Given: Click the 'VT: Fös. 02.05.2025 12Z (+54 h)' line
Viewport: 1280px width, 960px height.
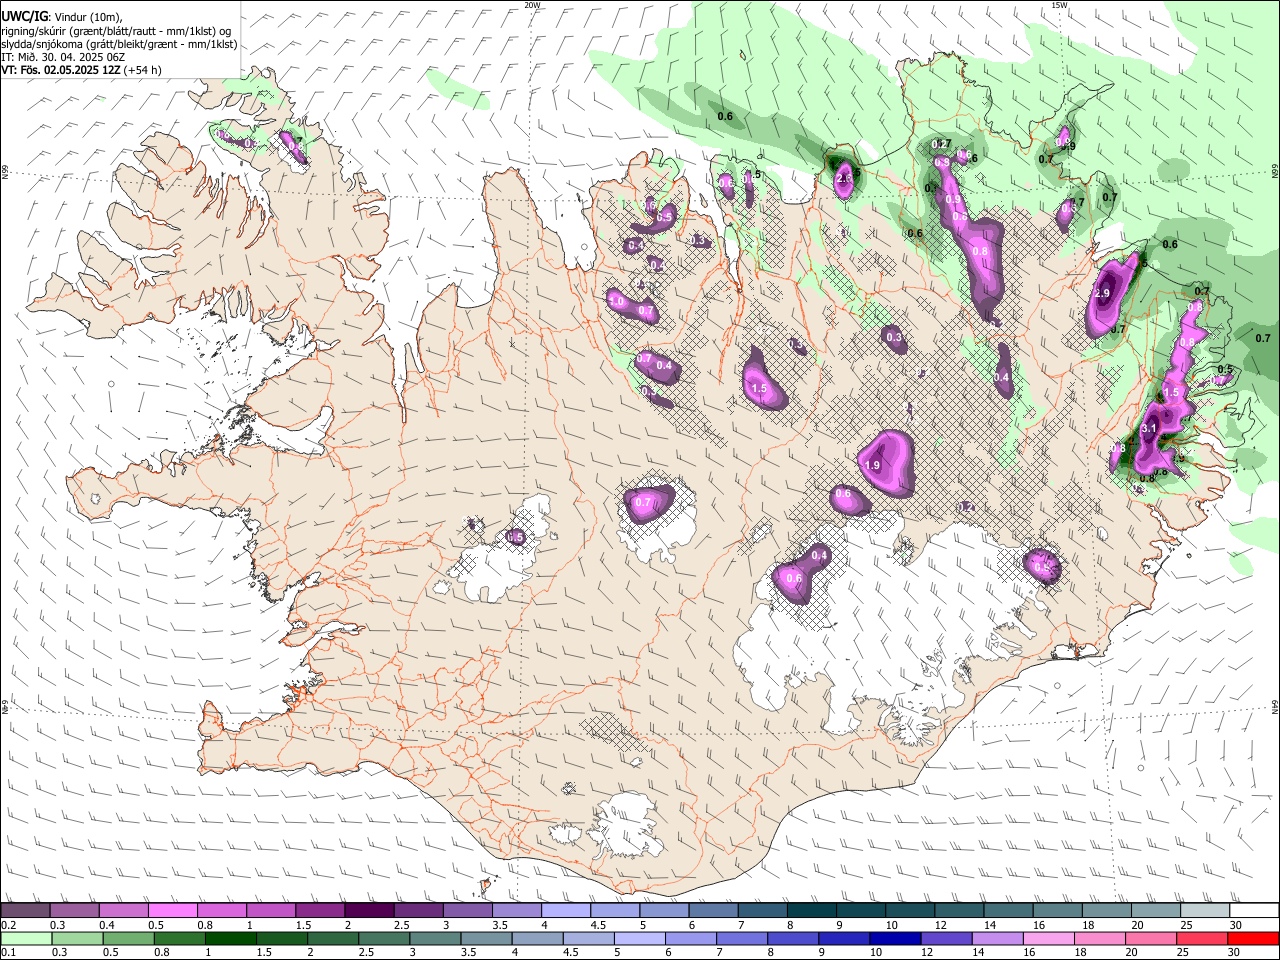Looking at the screenshot, I should click(x=81, y=70).
